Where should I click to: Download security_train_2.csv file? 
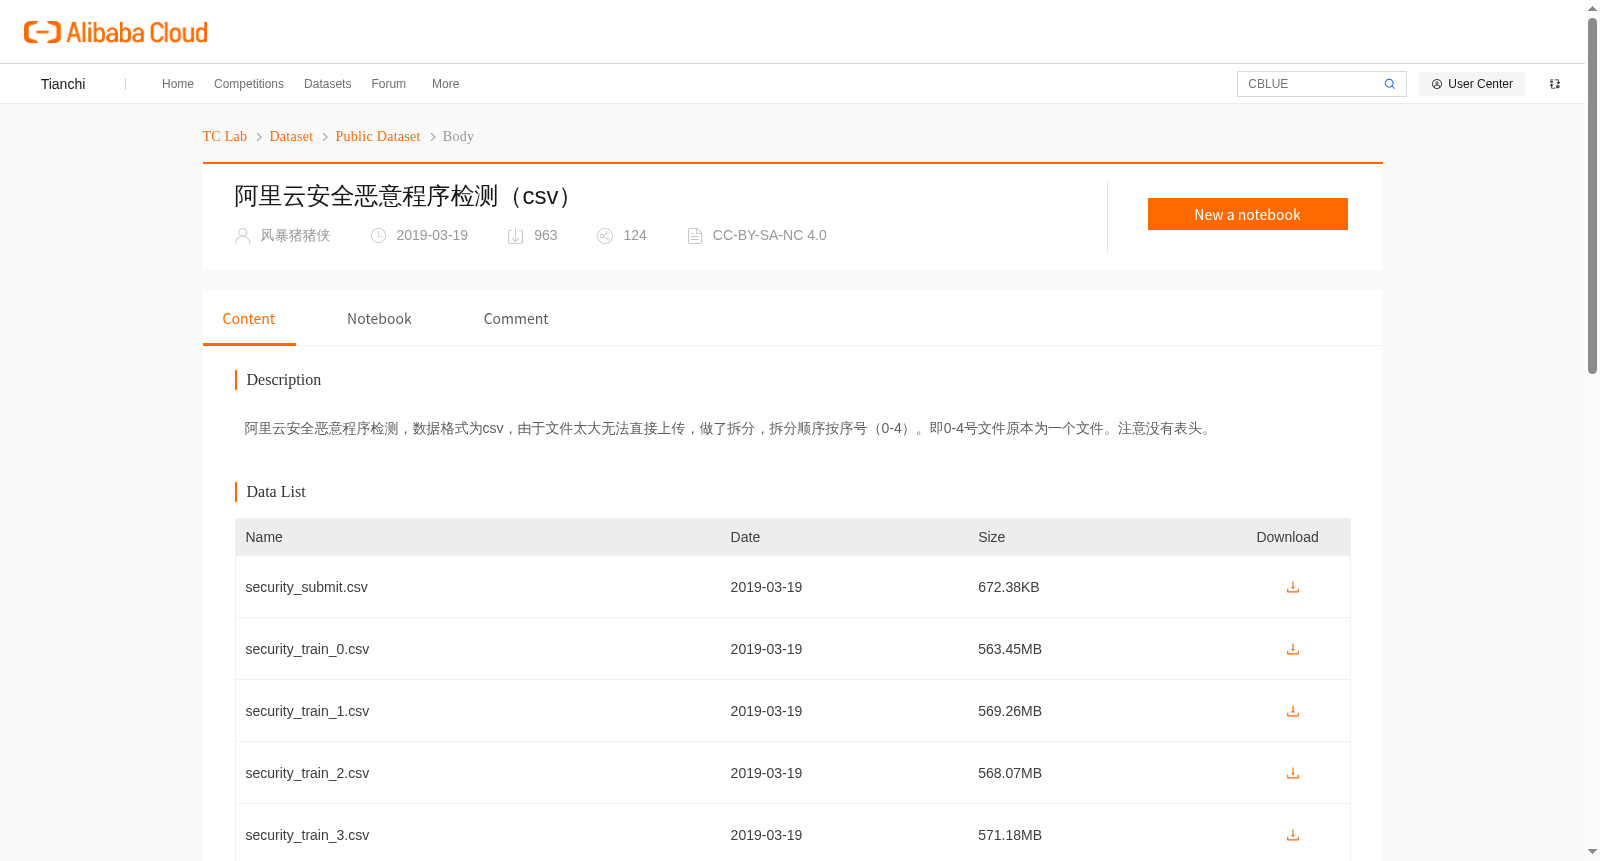point(1293,773)
